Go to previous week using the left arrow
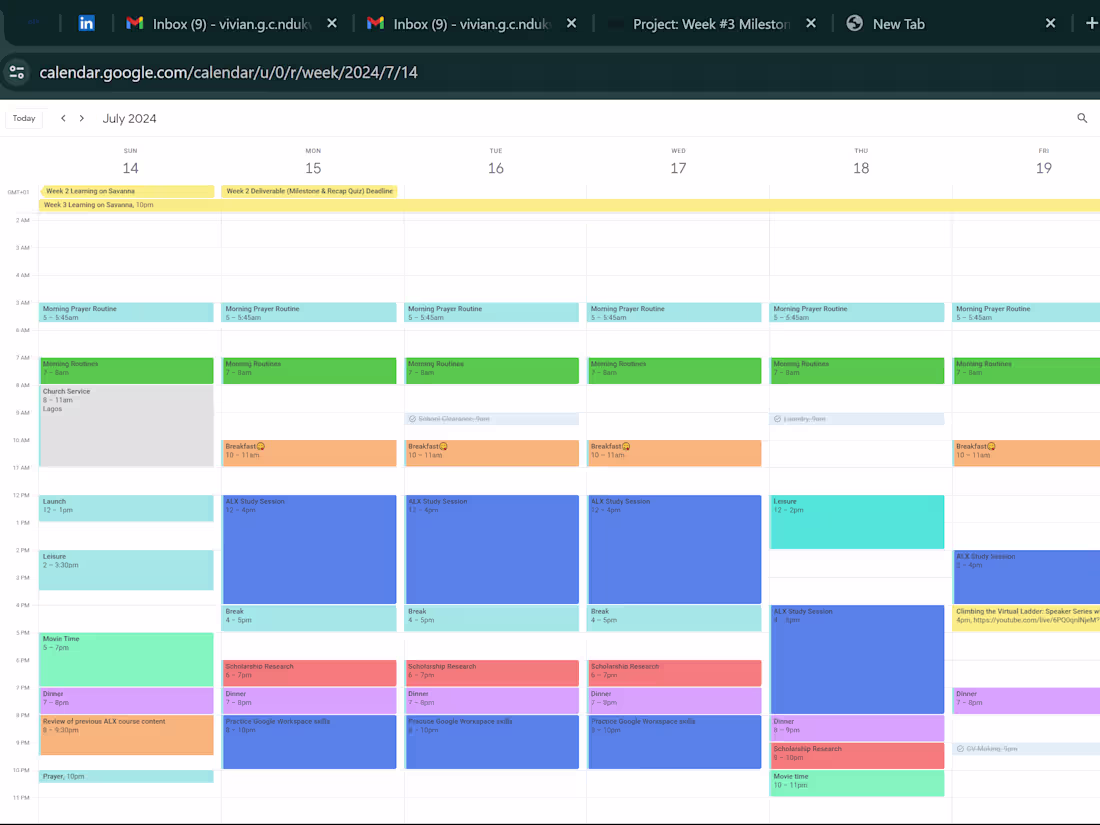Screen dimensions: 1100x825 coord(62,117)
